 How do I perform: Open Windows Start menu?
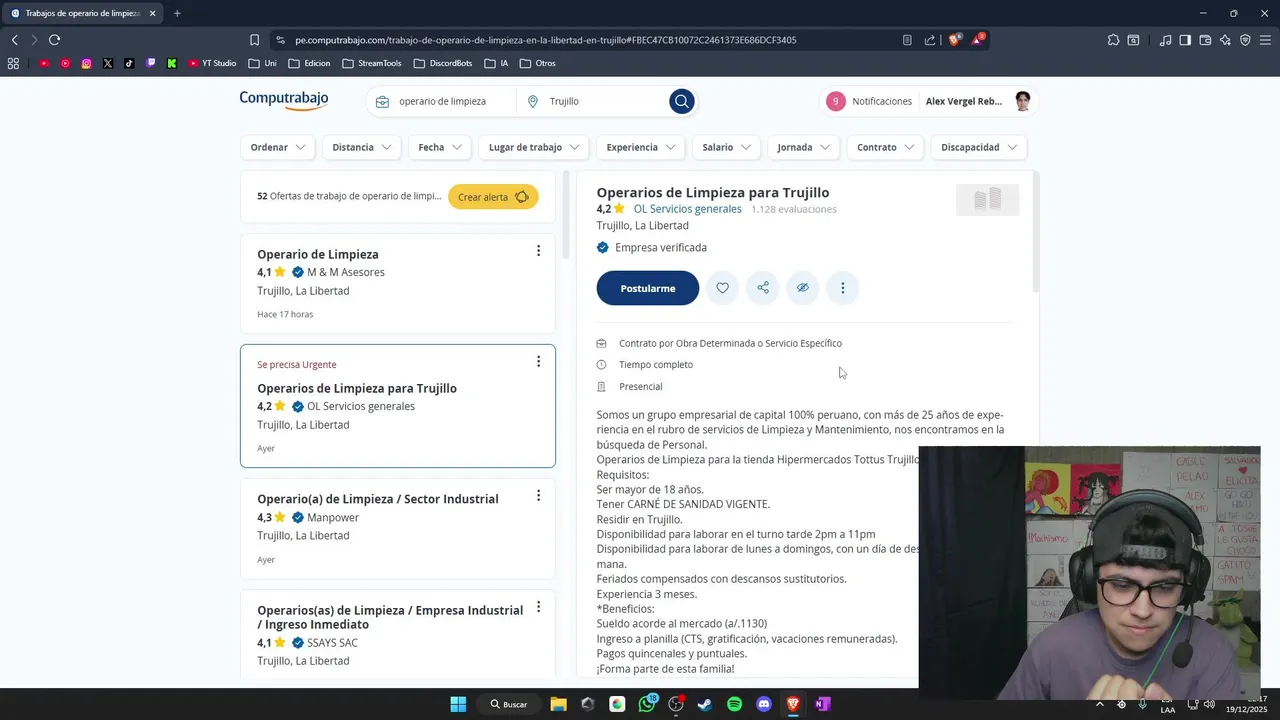pos(458,704)
